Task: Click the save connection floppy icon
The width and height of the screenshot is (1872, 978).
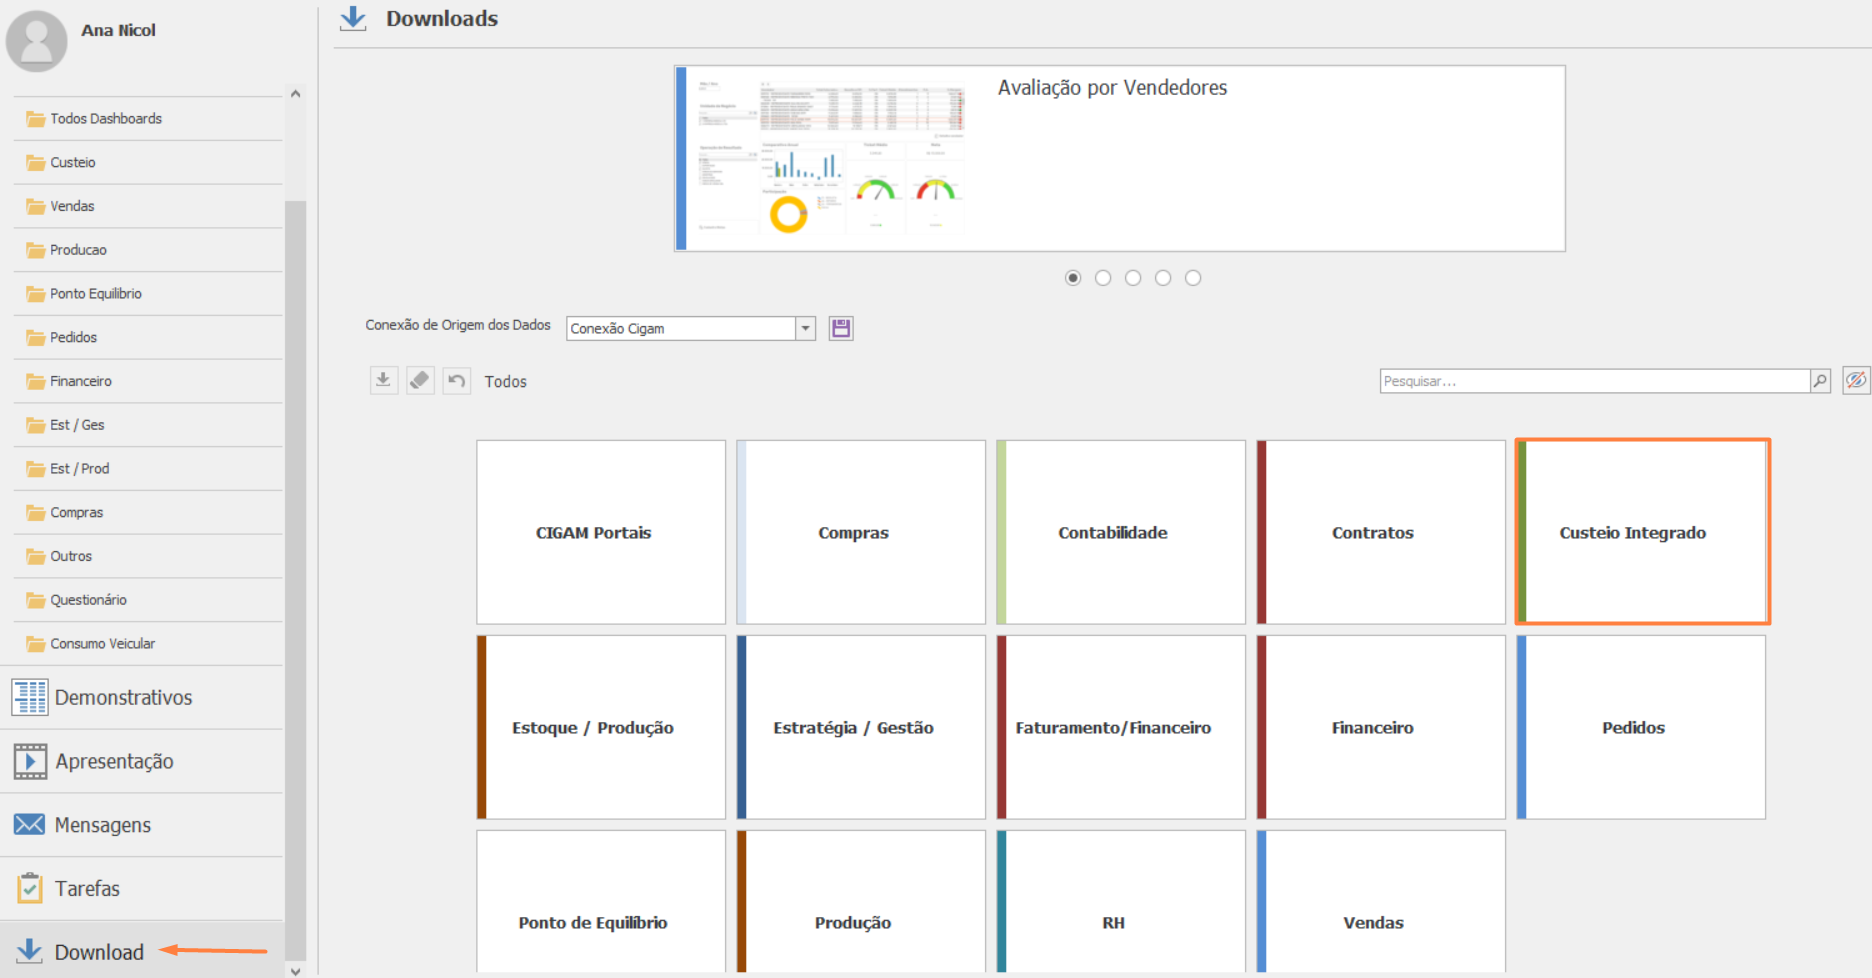Action: [x=841, y=328]
